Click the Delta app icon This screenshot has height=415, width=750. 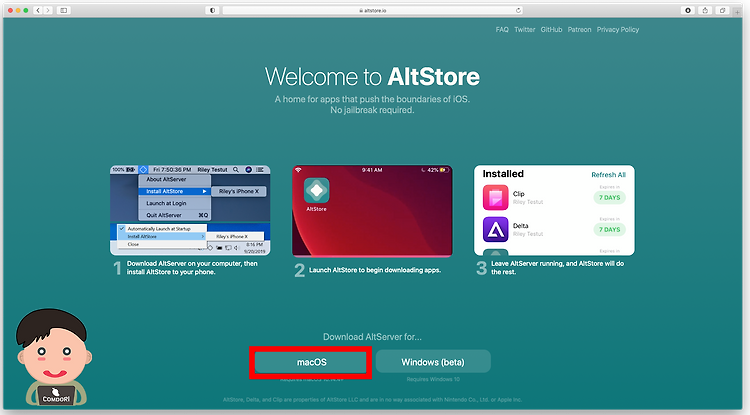(x=496, y=229)
